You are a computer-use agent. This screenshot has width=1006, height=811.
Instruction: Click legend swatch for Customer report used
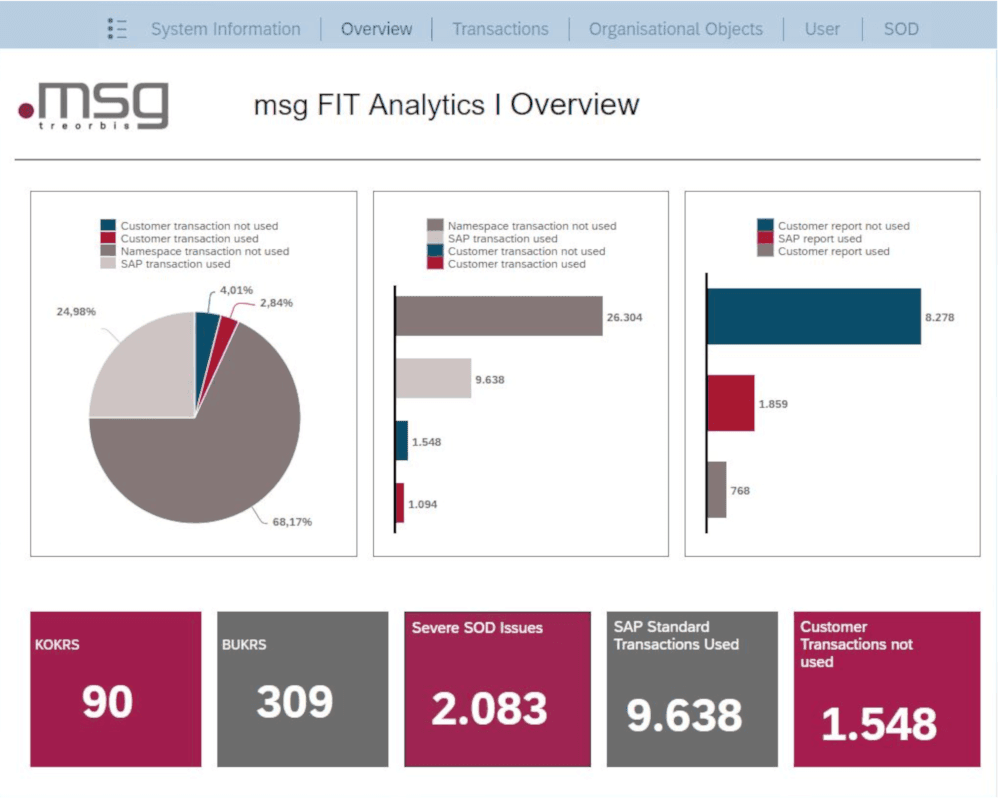pos(765,251)
